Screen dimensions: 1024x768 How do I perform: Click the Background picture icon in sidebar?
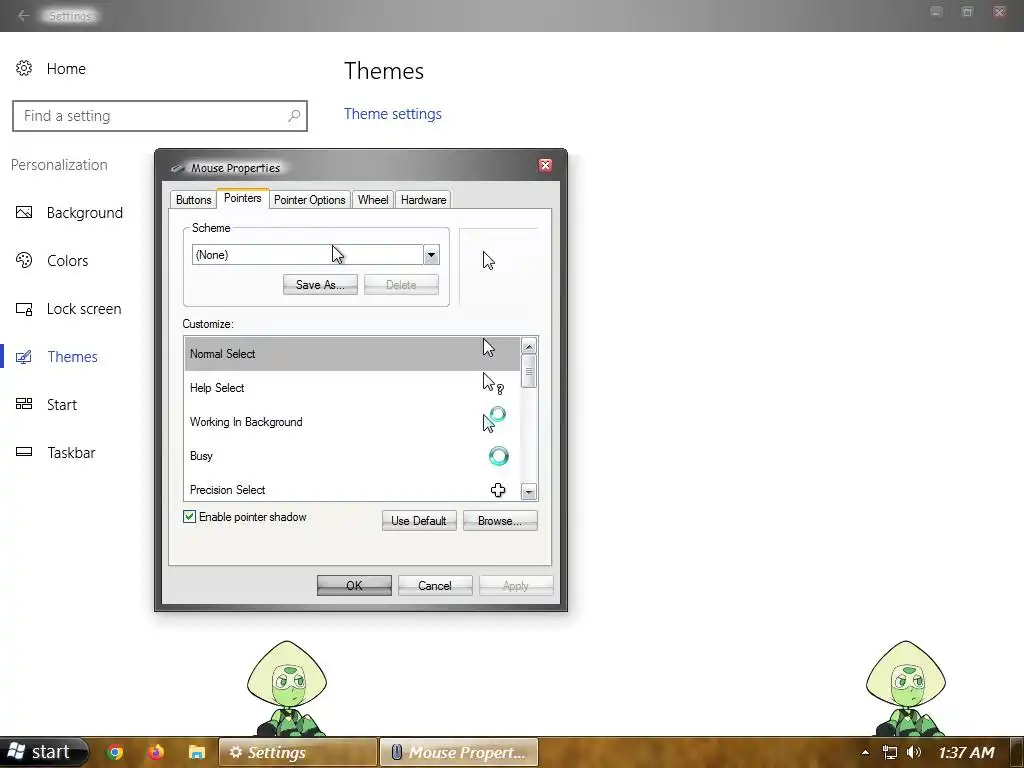coord(24,212)
